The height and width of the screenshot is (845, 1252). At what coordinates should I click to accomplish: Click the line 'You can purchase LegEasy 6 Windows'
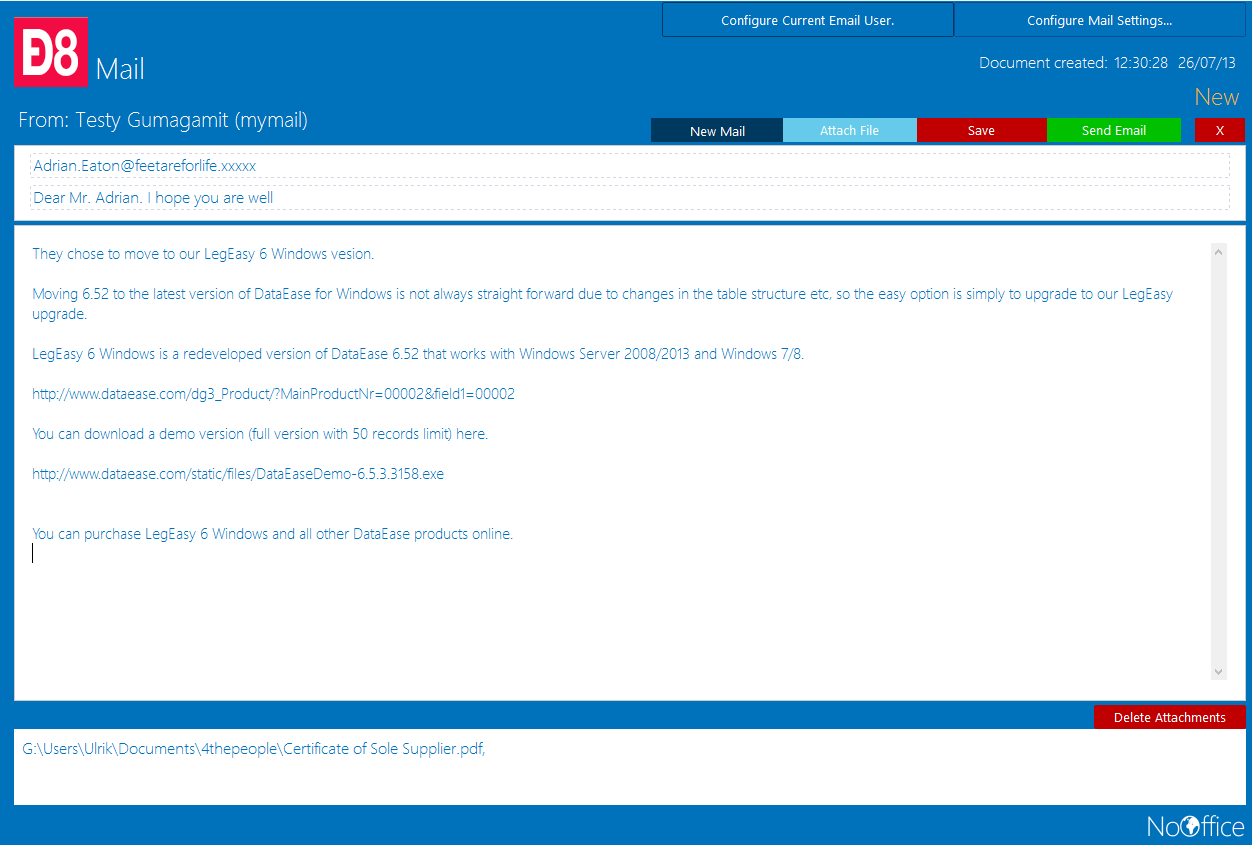[x=272, y=534]
